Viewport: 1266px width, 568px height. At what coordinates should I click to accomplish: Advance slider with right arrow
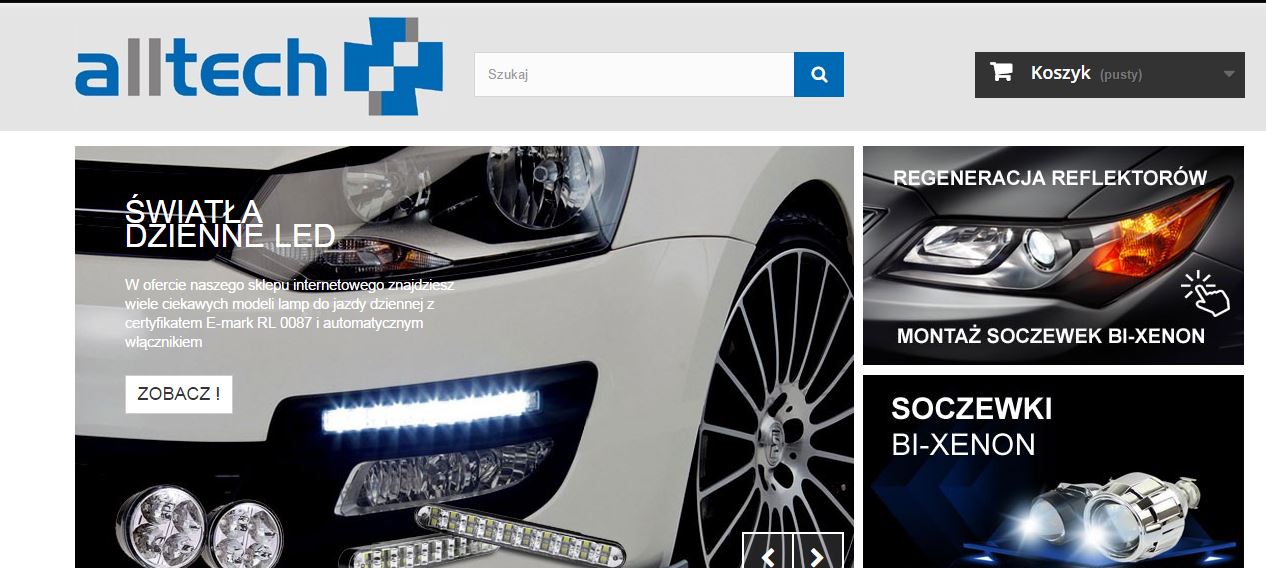tap(818, 556)
